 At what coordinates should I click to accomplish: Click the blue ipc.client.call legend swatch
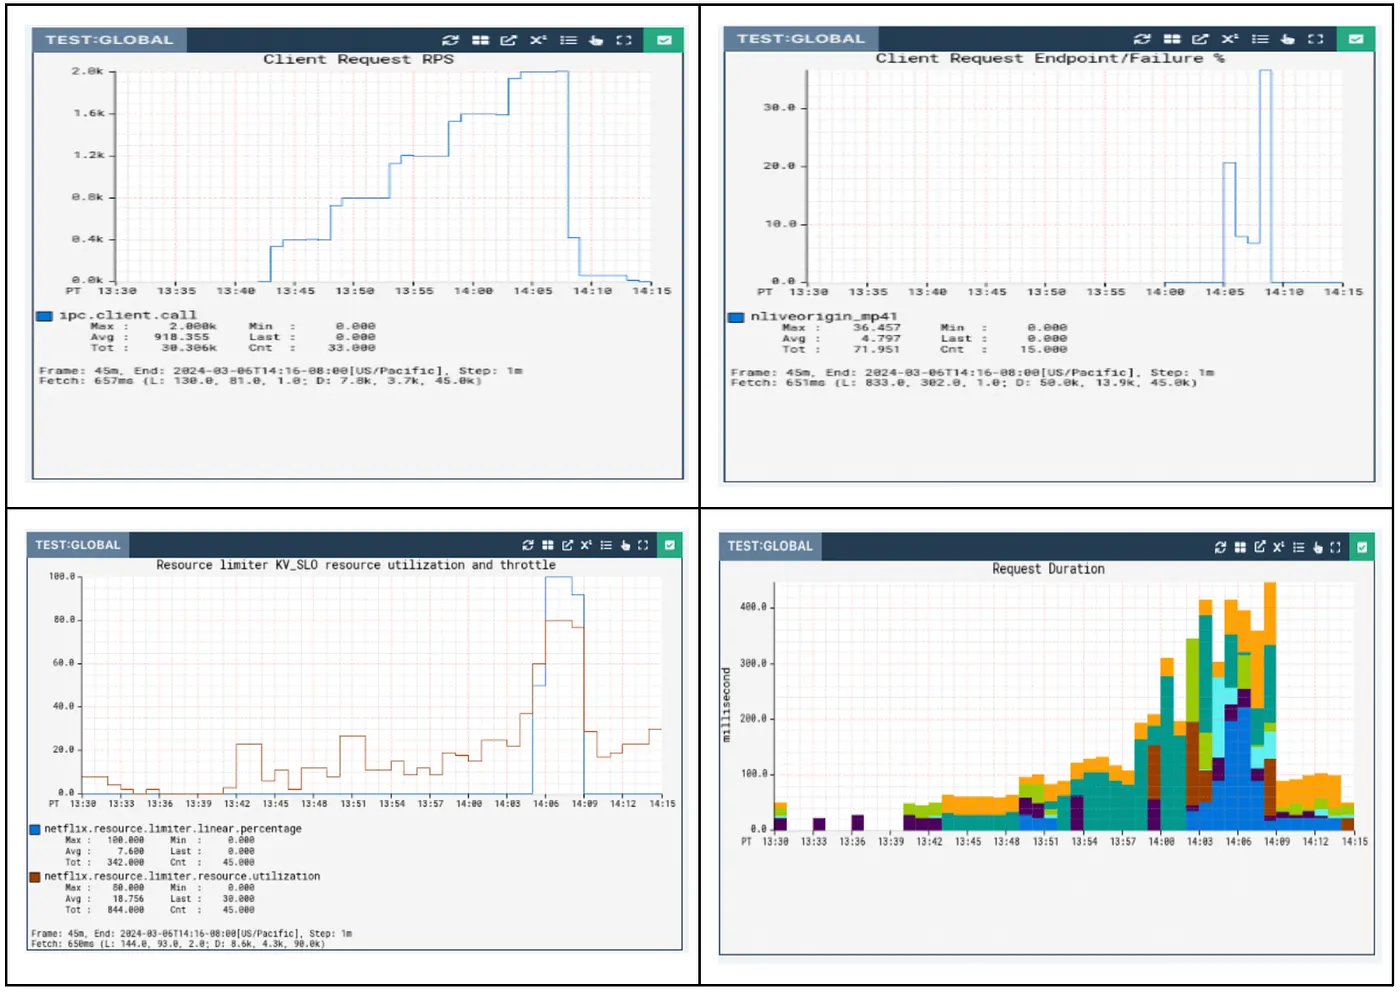pyautogui.click(x=44, y=316)
